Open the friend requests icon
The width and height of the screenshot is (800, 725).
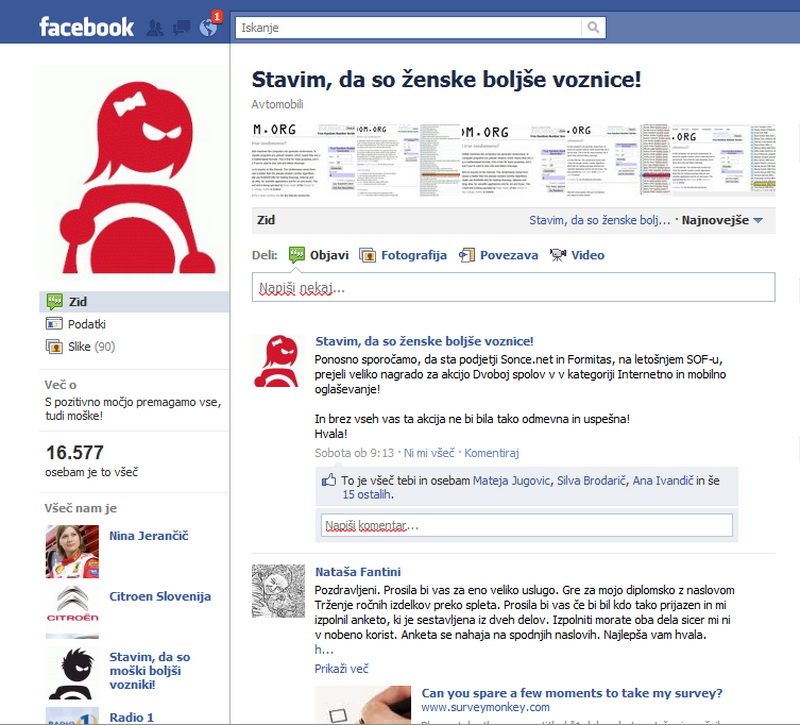click(155, 28)
